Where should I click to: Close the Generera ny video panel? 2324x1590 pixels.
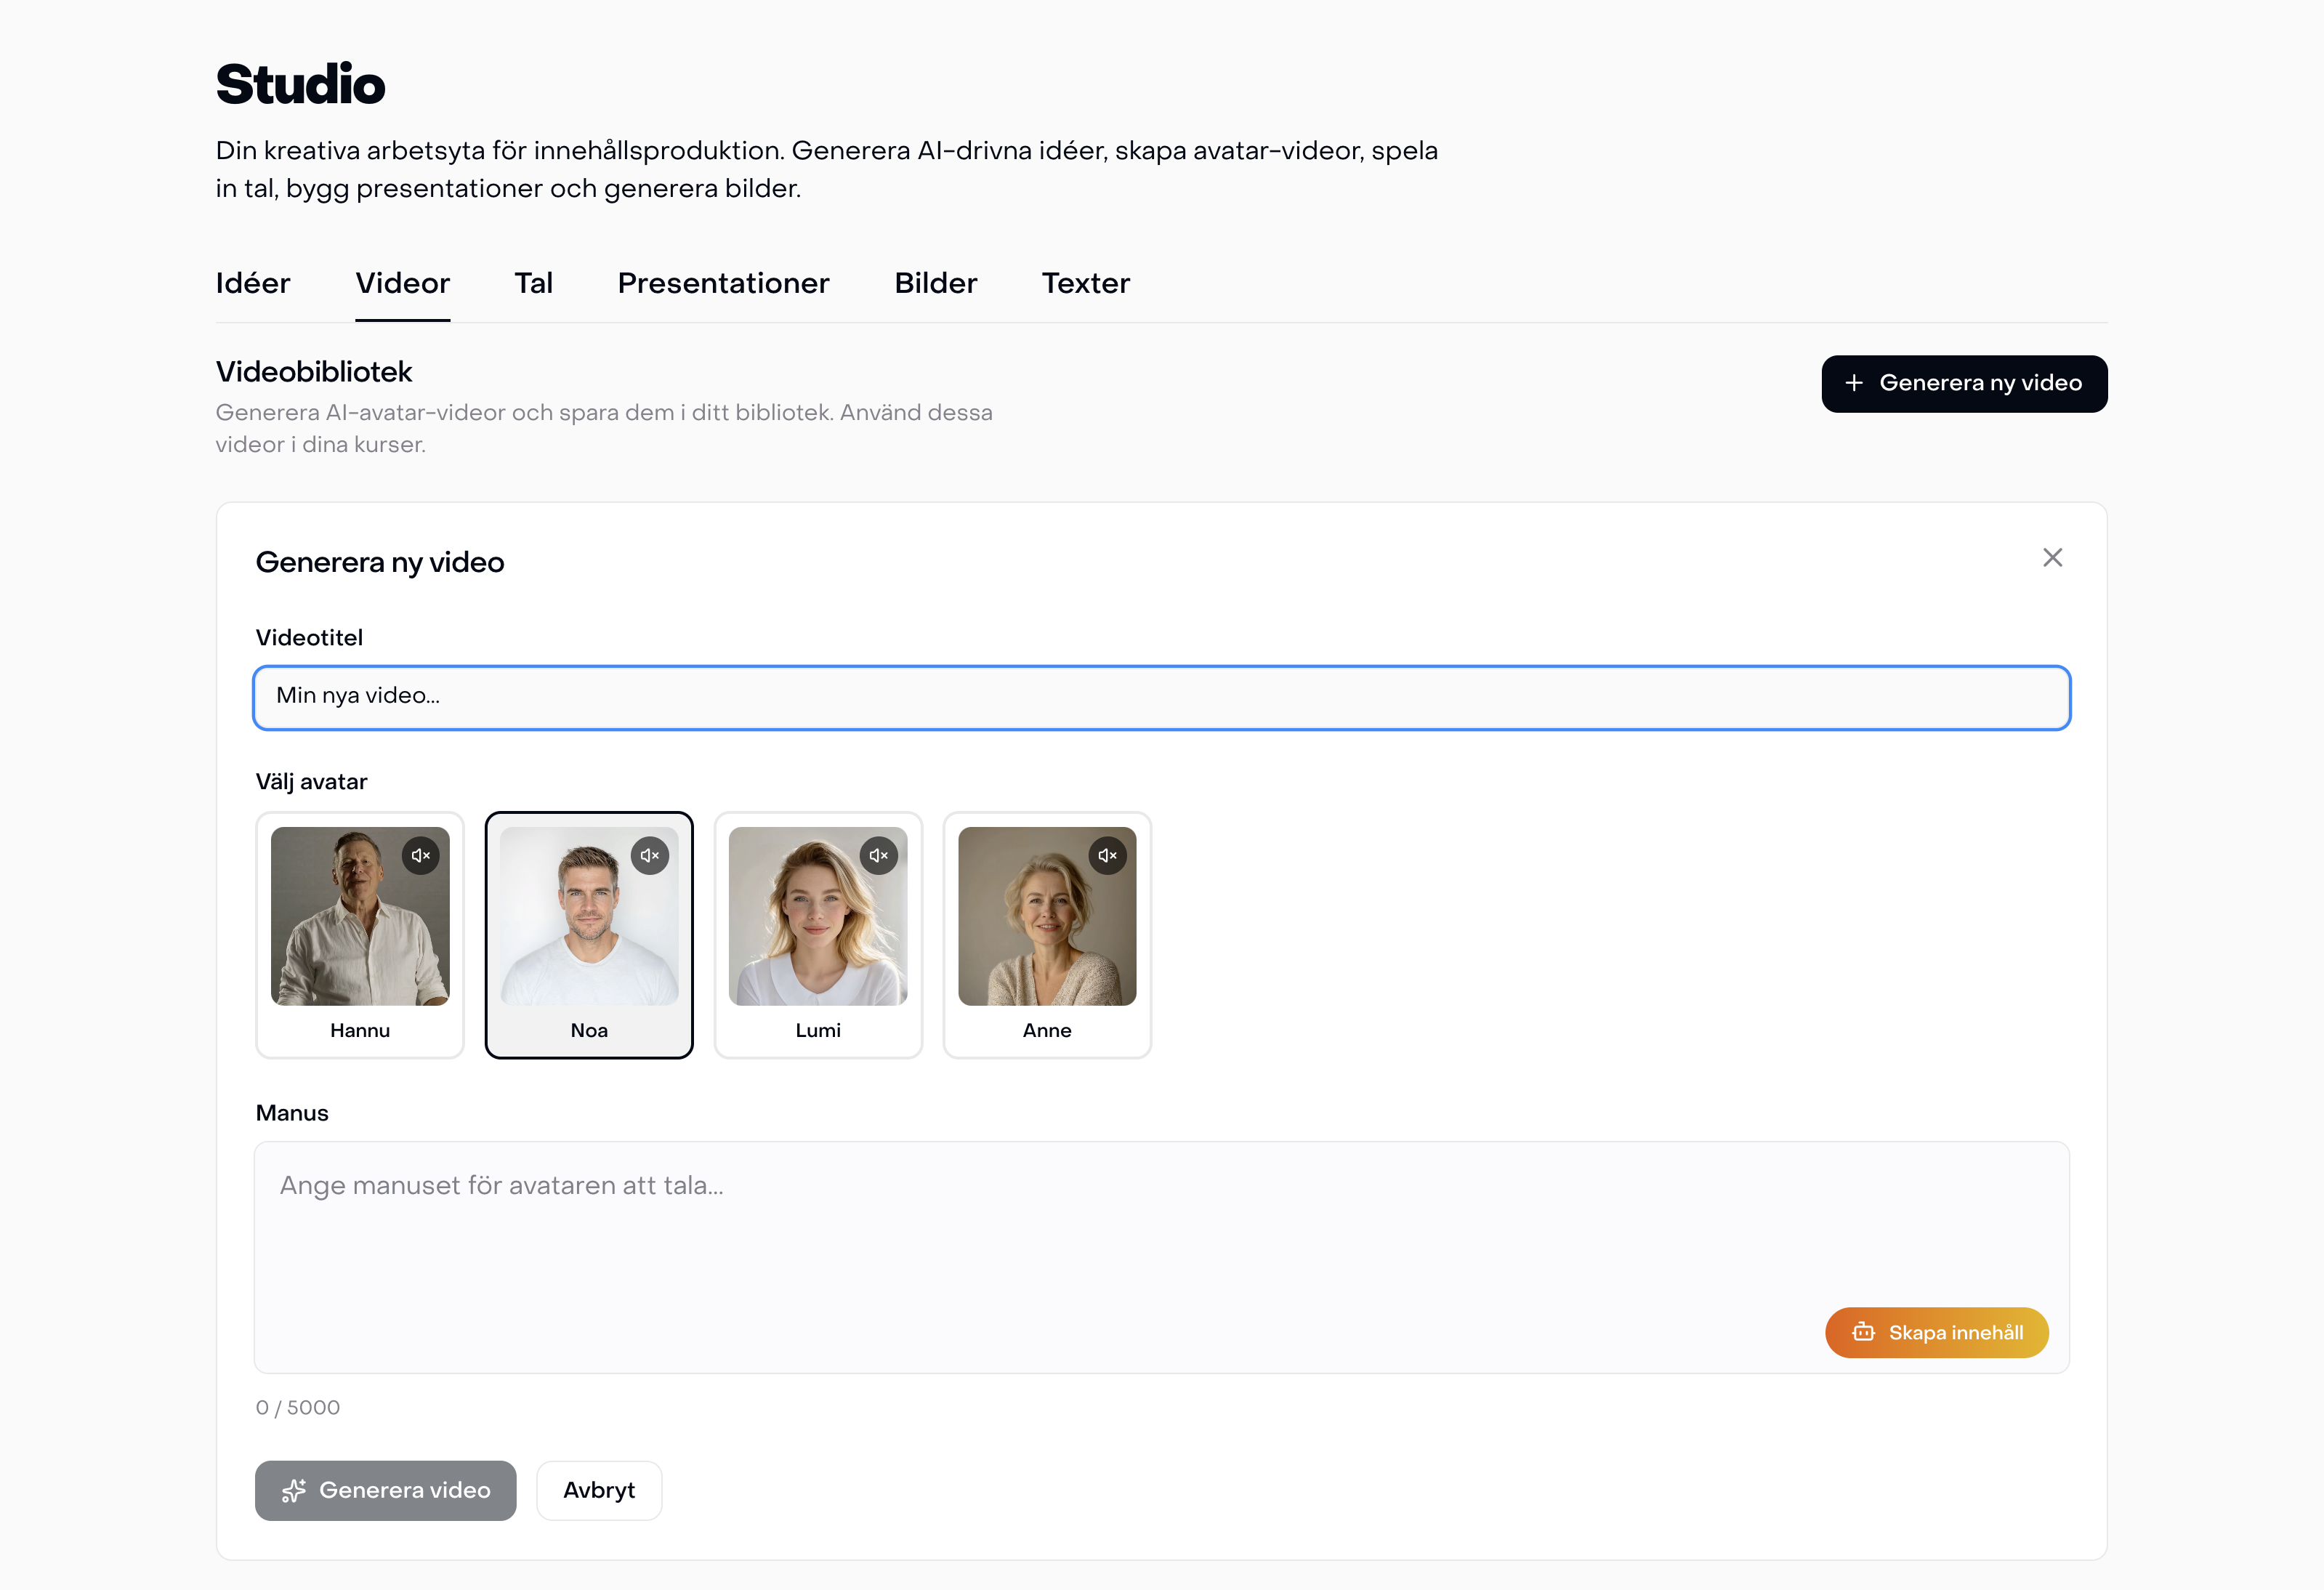(2052, 557)
